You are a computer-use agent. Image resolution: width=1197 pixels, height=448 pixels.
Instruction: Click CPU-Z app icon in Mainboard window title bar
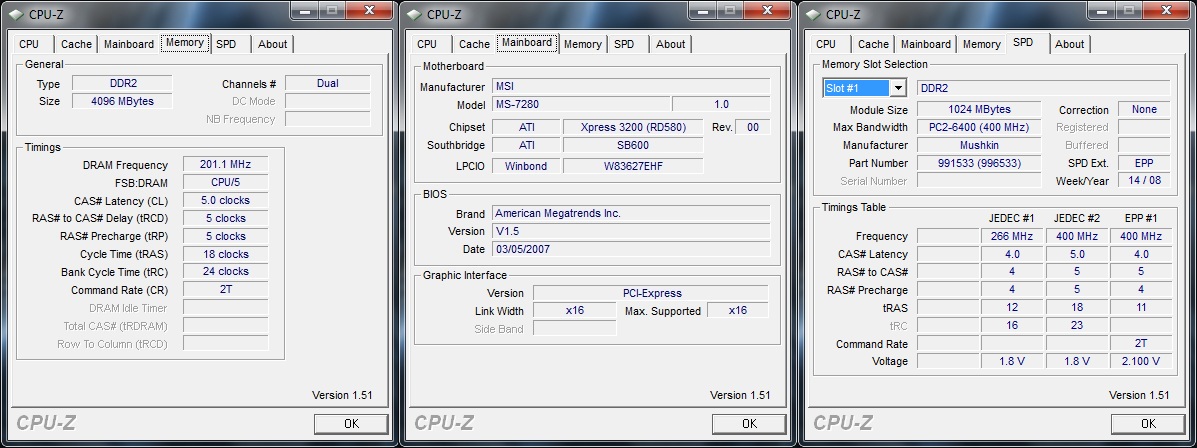(413, 13)
